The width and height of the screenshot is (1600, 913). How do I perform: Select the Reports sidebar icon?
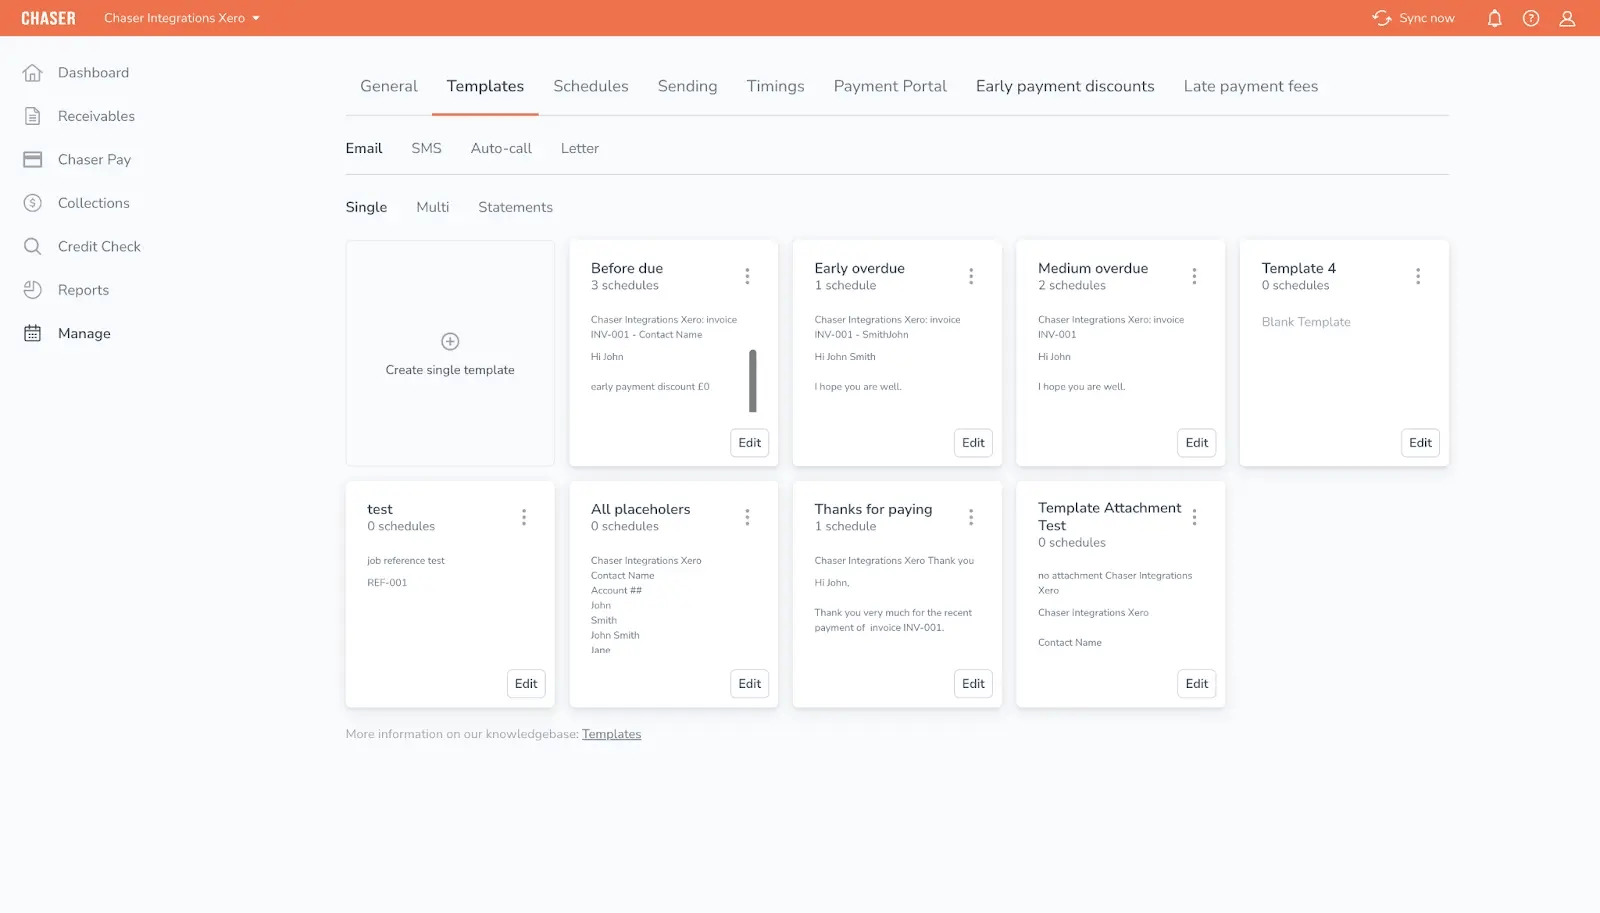[33, 290]
